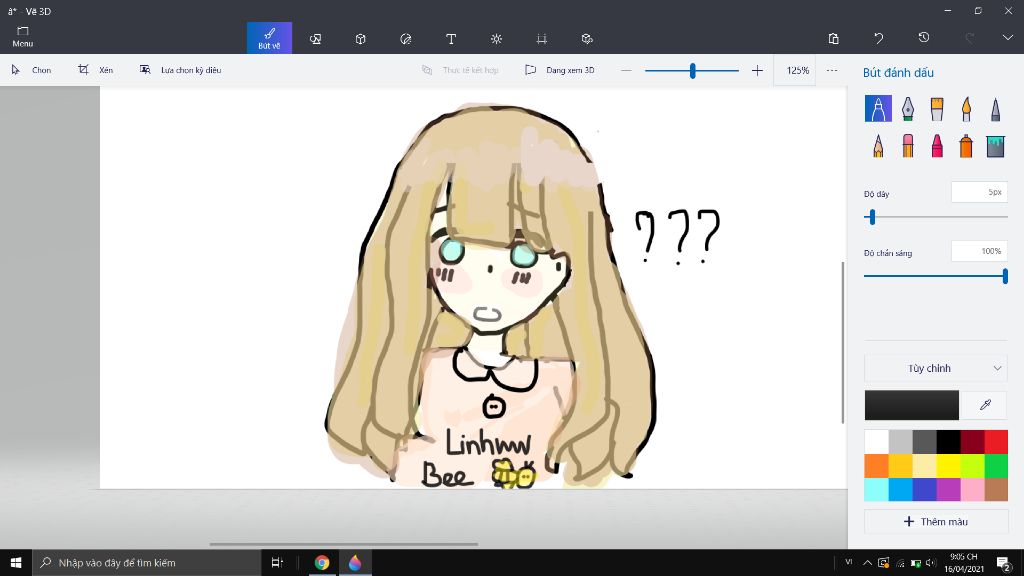Select the Fill bucket tool
Image resolution: width=1024 pixels, height=576 pixels.
995,146
